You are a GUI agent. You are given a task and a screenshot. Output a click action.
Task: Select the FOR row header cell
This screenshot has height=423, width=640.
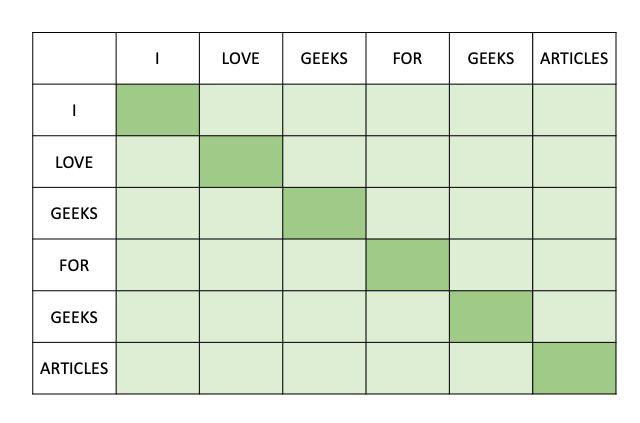click(x=74, y=265)
